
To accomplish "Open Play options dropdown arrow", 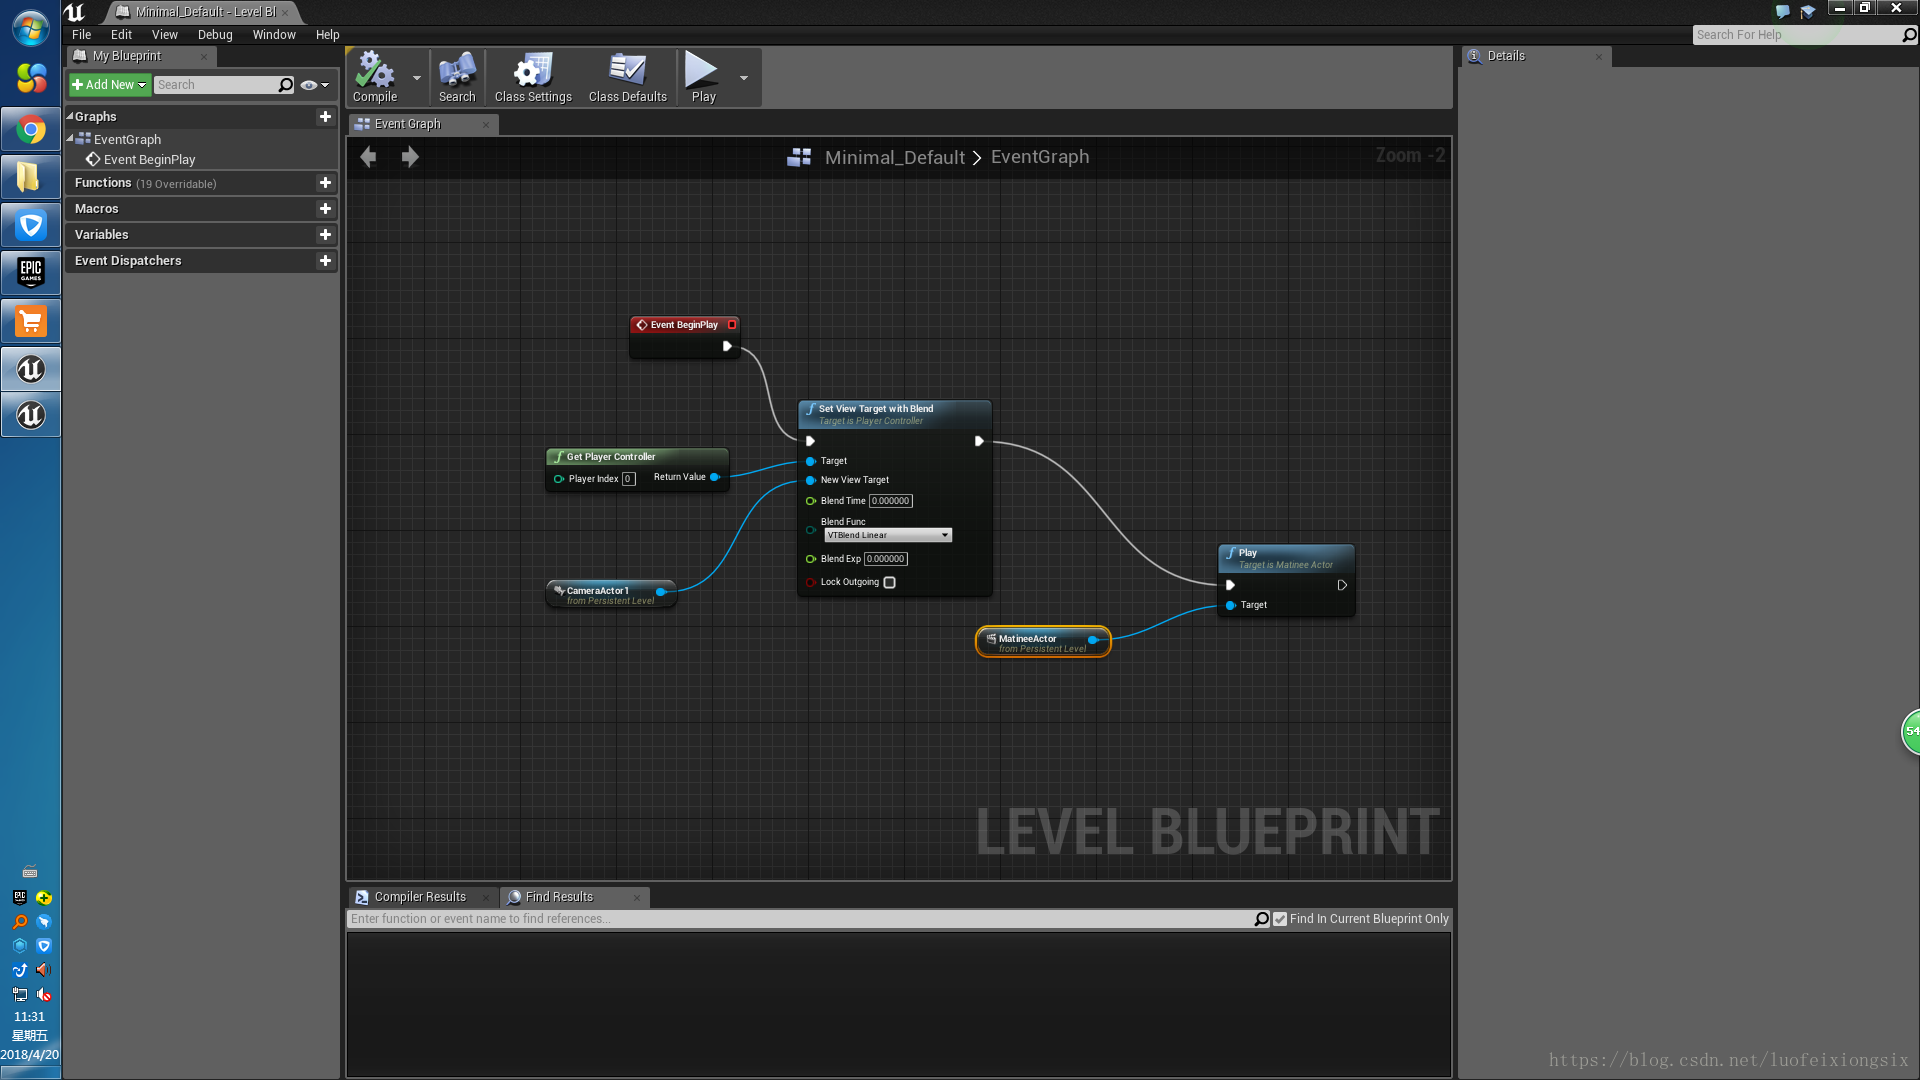I will 744,78.
